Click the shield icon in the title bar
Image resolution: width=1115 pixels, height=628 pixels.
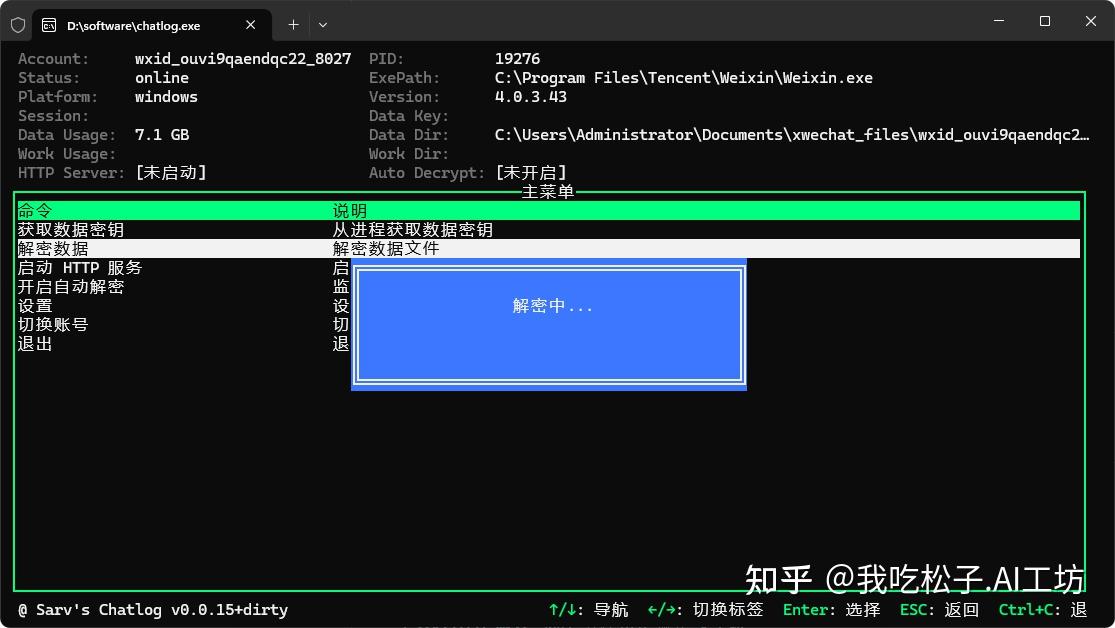click(x=17, y=24)
